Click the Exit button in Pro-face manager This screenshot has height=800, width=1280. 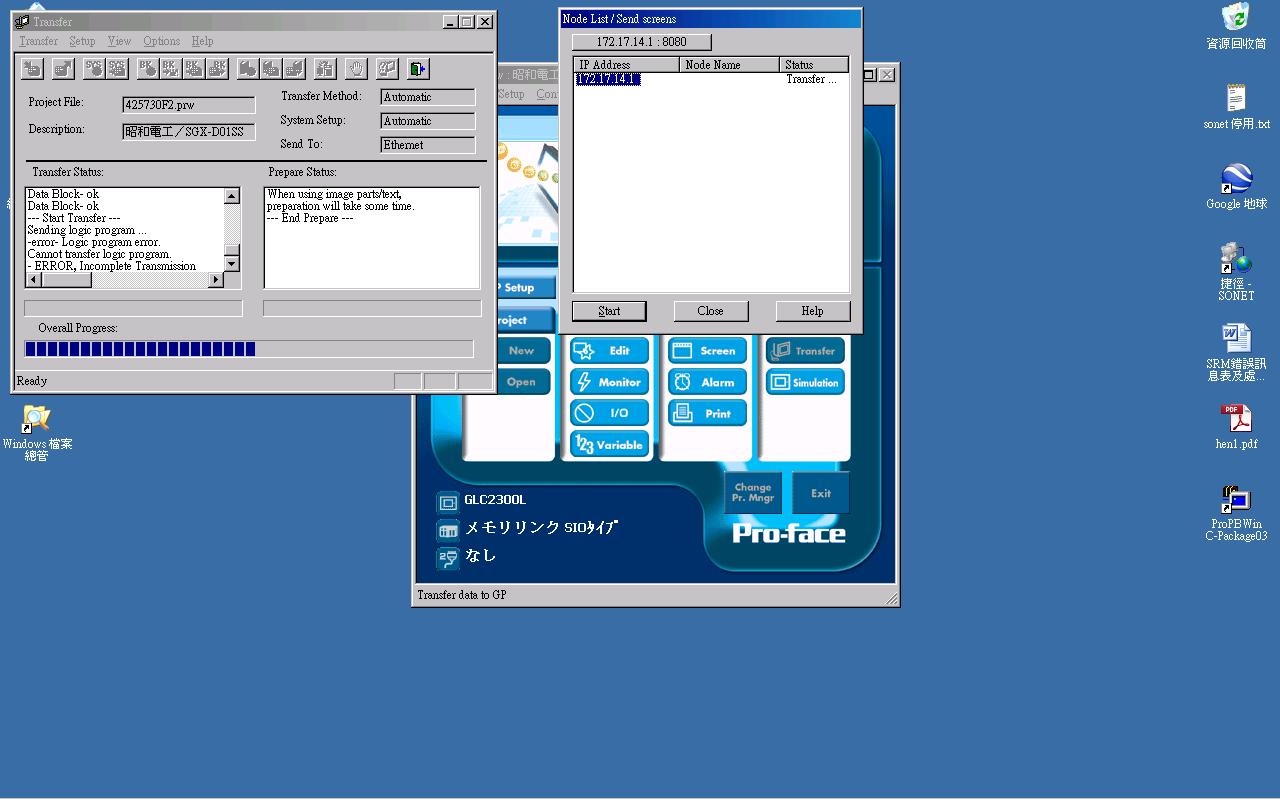[x=820, y=493]
